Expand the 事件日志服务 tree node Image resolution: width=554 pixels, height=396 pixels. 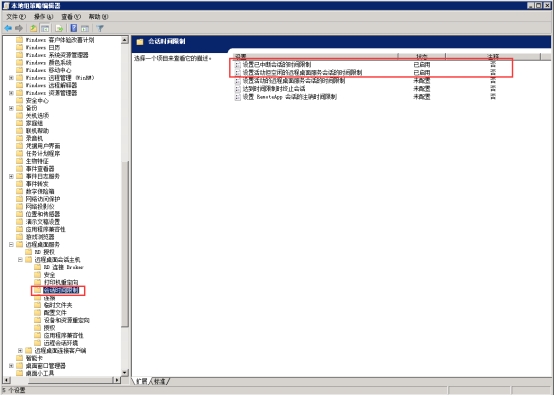11,176
